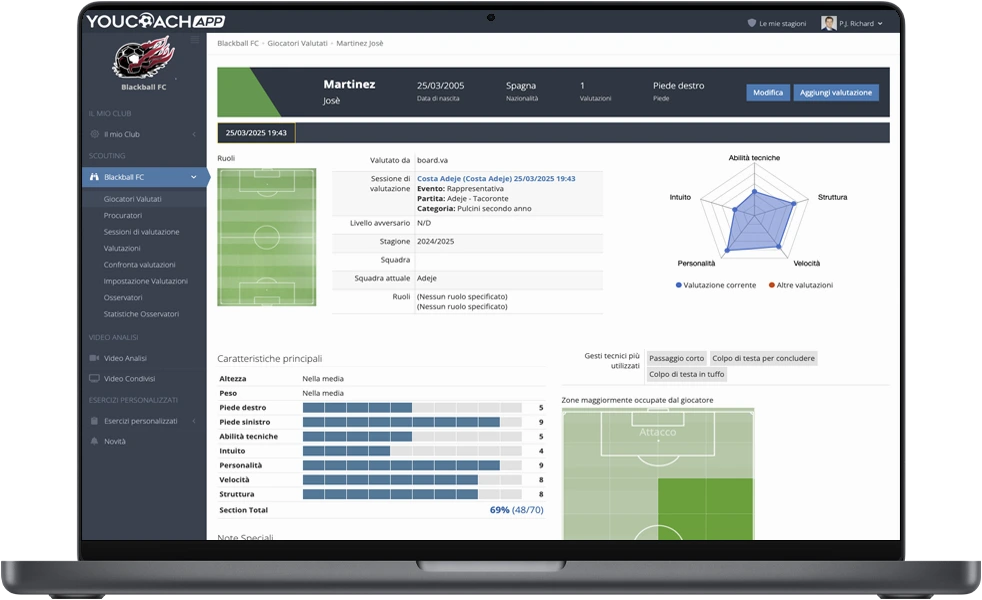Collapse the Blackball FC scouting submenu chevron
The height and width of the screenshot is (600, 982).
[x=193, y=177]
